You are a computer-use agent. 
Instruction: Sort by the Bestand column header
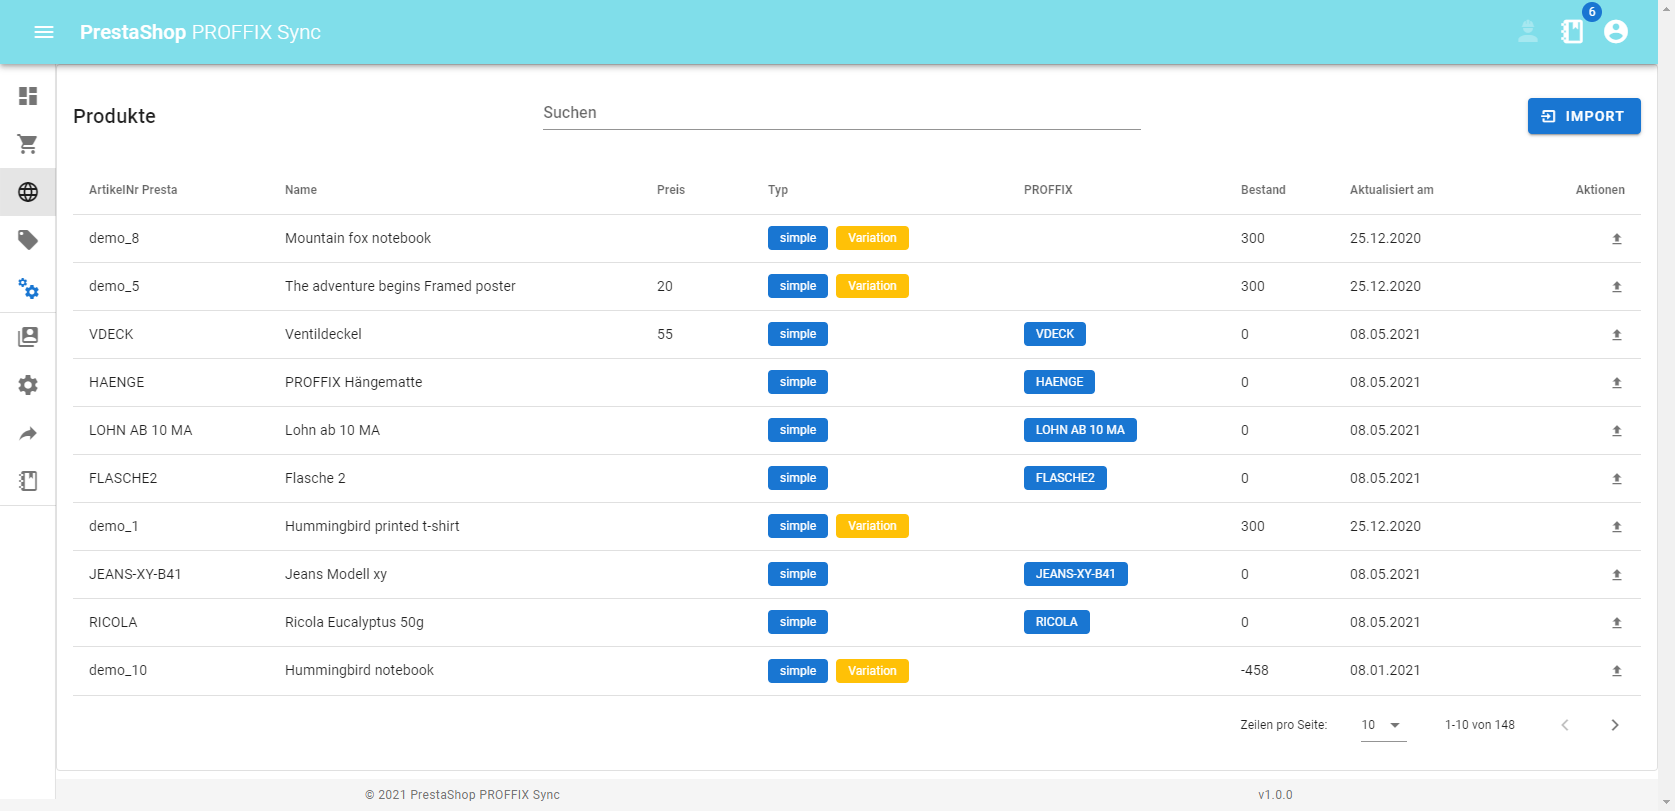[1263, 190]
